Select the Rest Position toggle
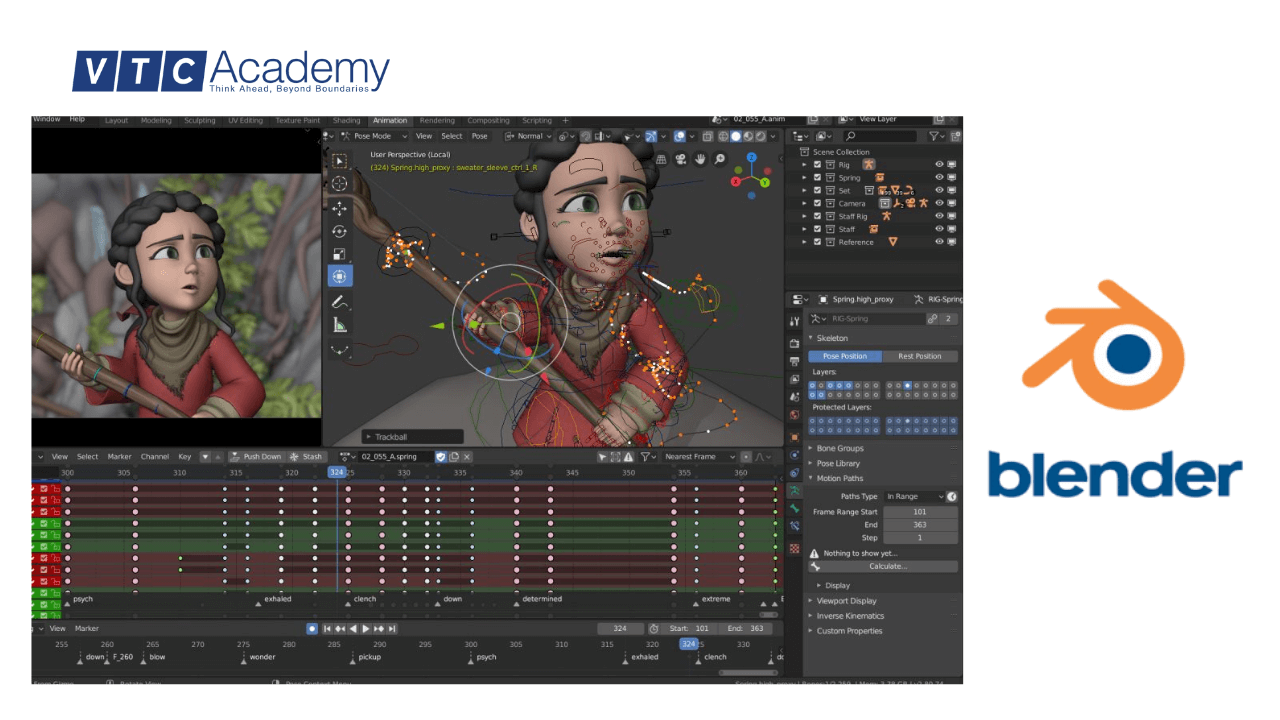 point(920,356)
